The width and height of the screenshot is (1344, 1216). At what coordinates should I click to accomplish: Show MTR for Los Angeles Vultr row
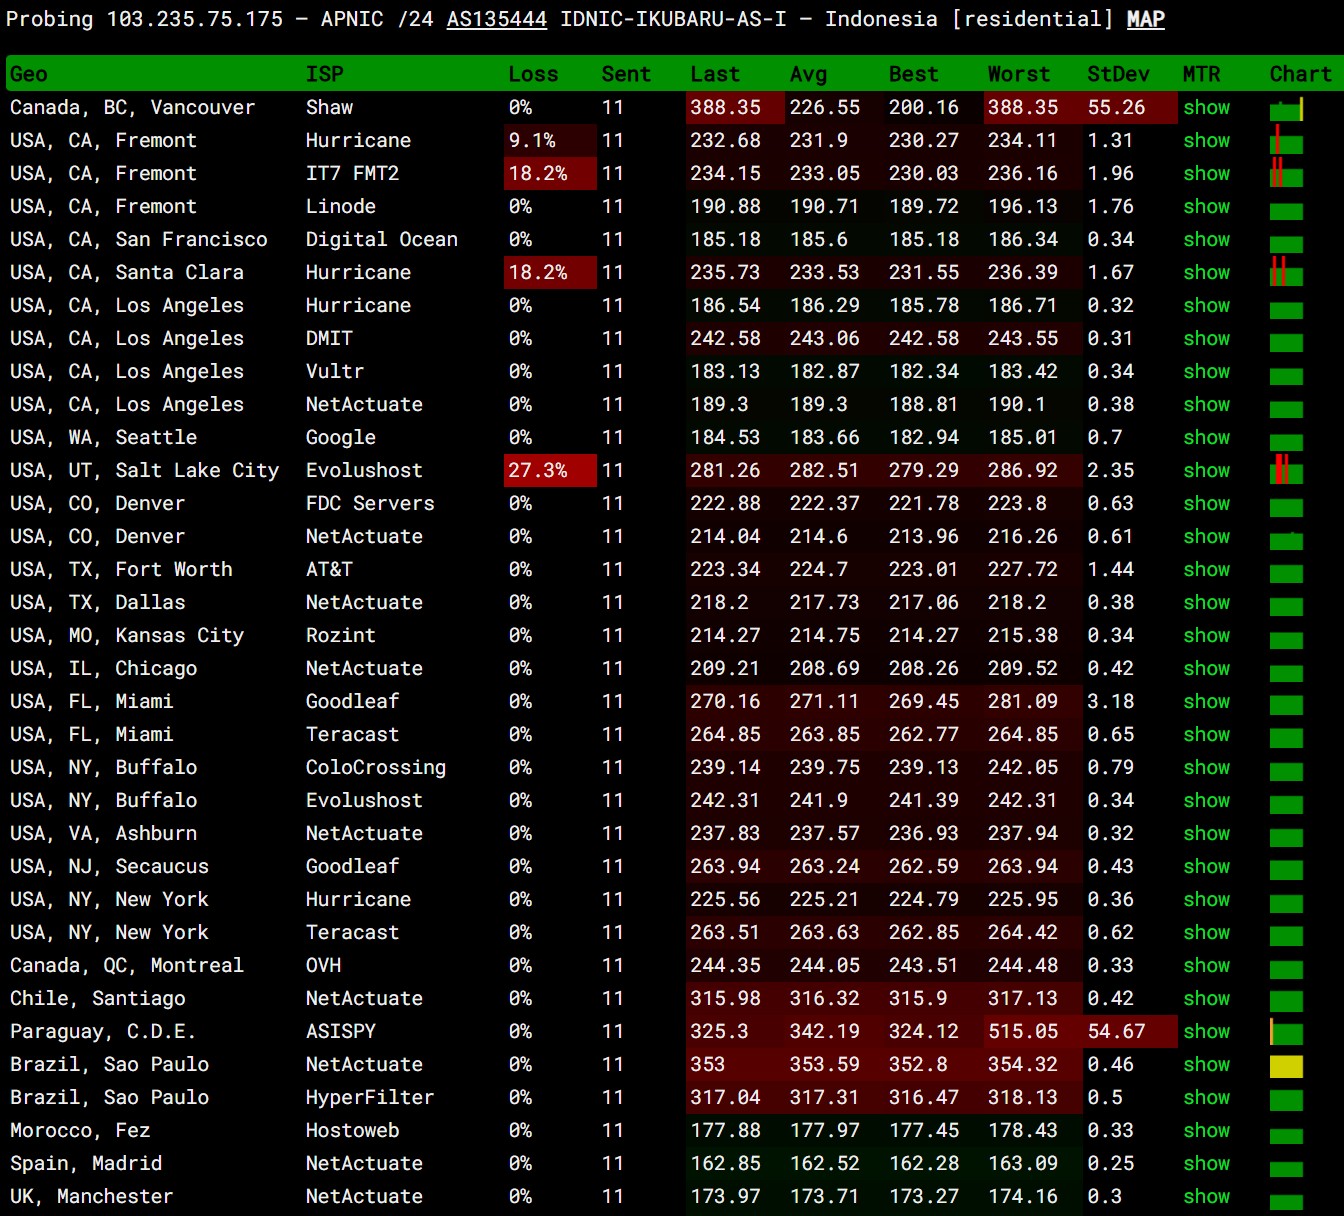(1206, 371)
